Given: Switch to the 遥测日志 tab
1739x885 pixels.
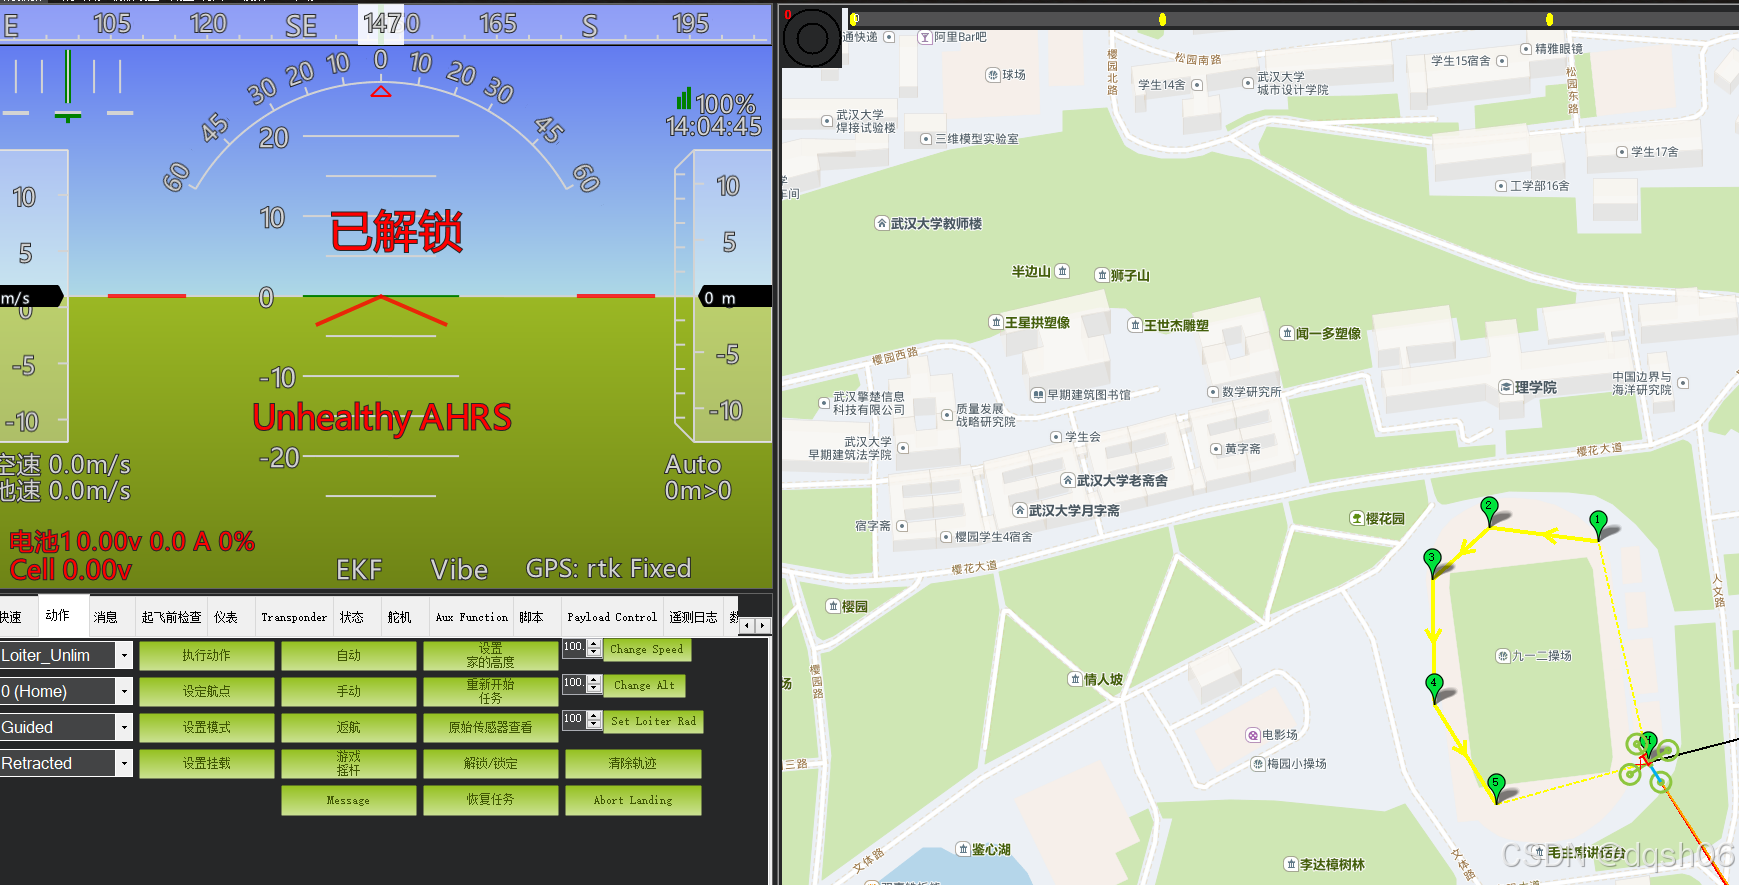Looking at the screenshot, I should pyautogui.click(x=693, y=617).
